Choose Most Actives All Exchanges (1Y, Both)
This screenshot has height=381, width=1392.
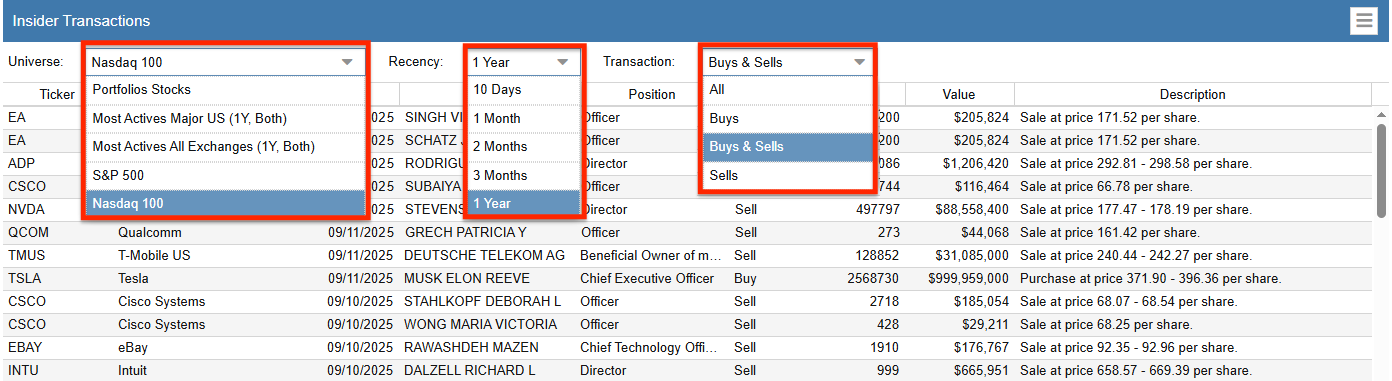pos(226,146)
